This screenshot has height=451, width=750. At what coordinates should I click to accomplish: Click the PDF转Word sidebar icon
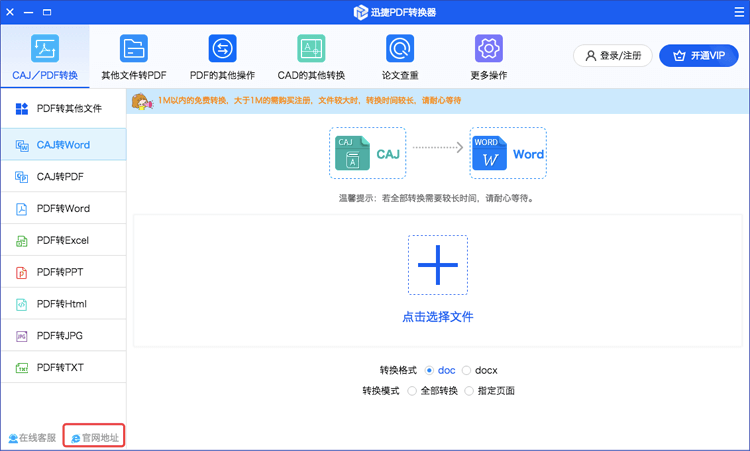point(22,209)
